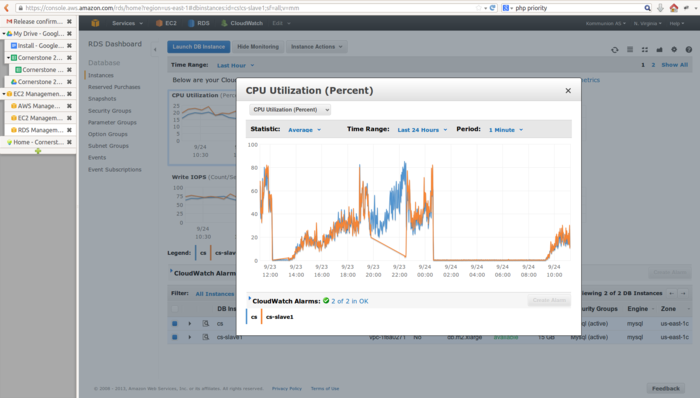The height and width of the screenshot is (398, 700).
Task: Close the CPU Utilization dialog
Action: point(568,91)
